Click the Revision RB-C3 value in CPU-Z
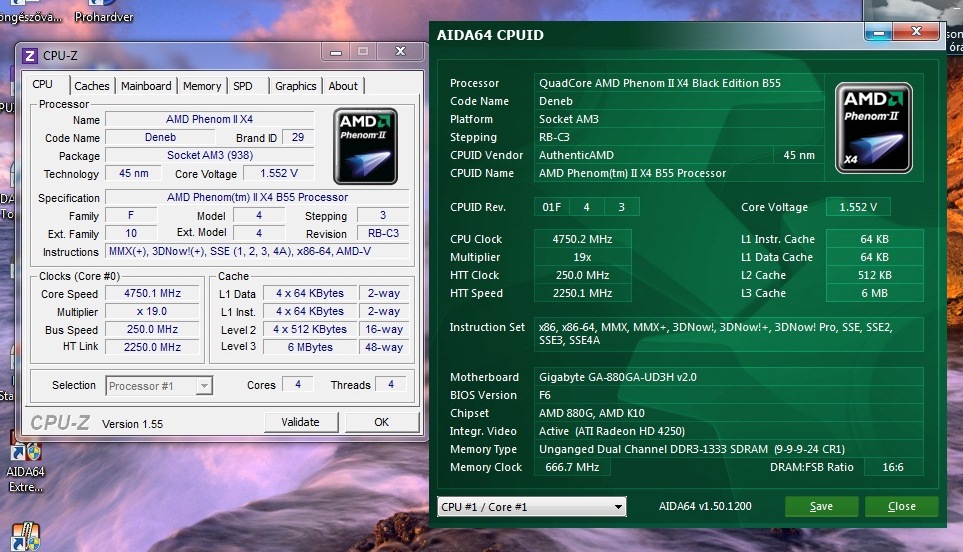This screenshot has width=963, height=552. 383,233
